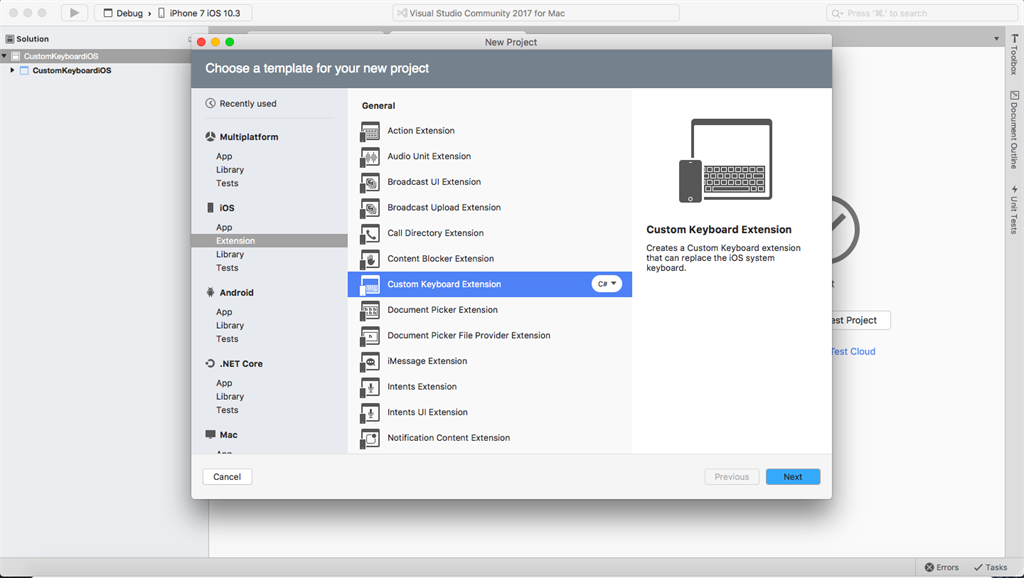
Task: Run the project with the play button
Action: 74,12
